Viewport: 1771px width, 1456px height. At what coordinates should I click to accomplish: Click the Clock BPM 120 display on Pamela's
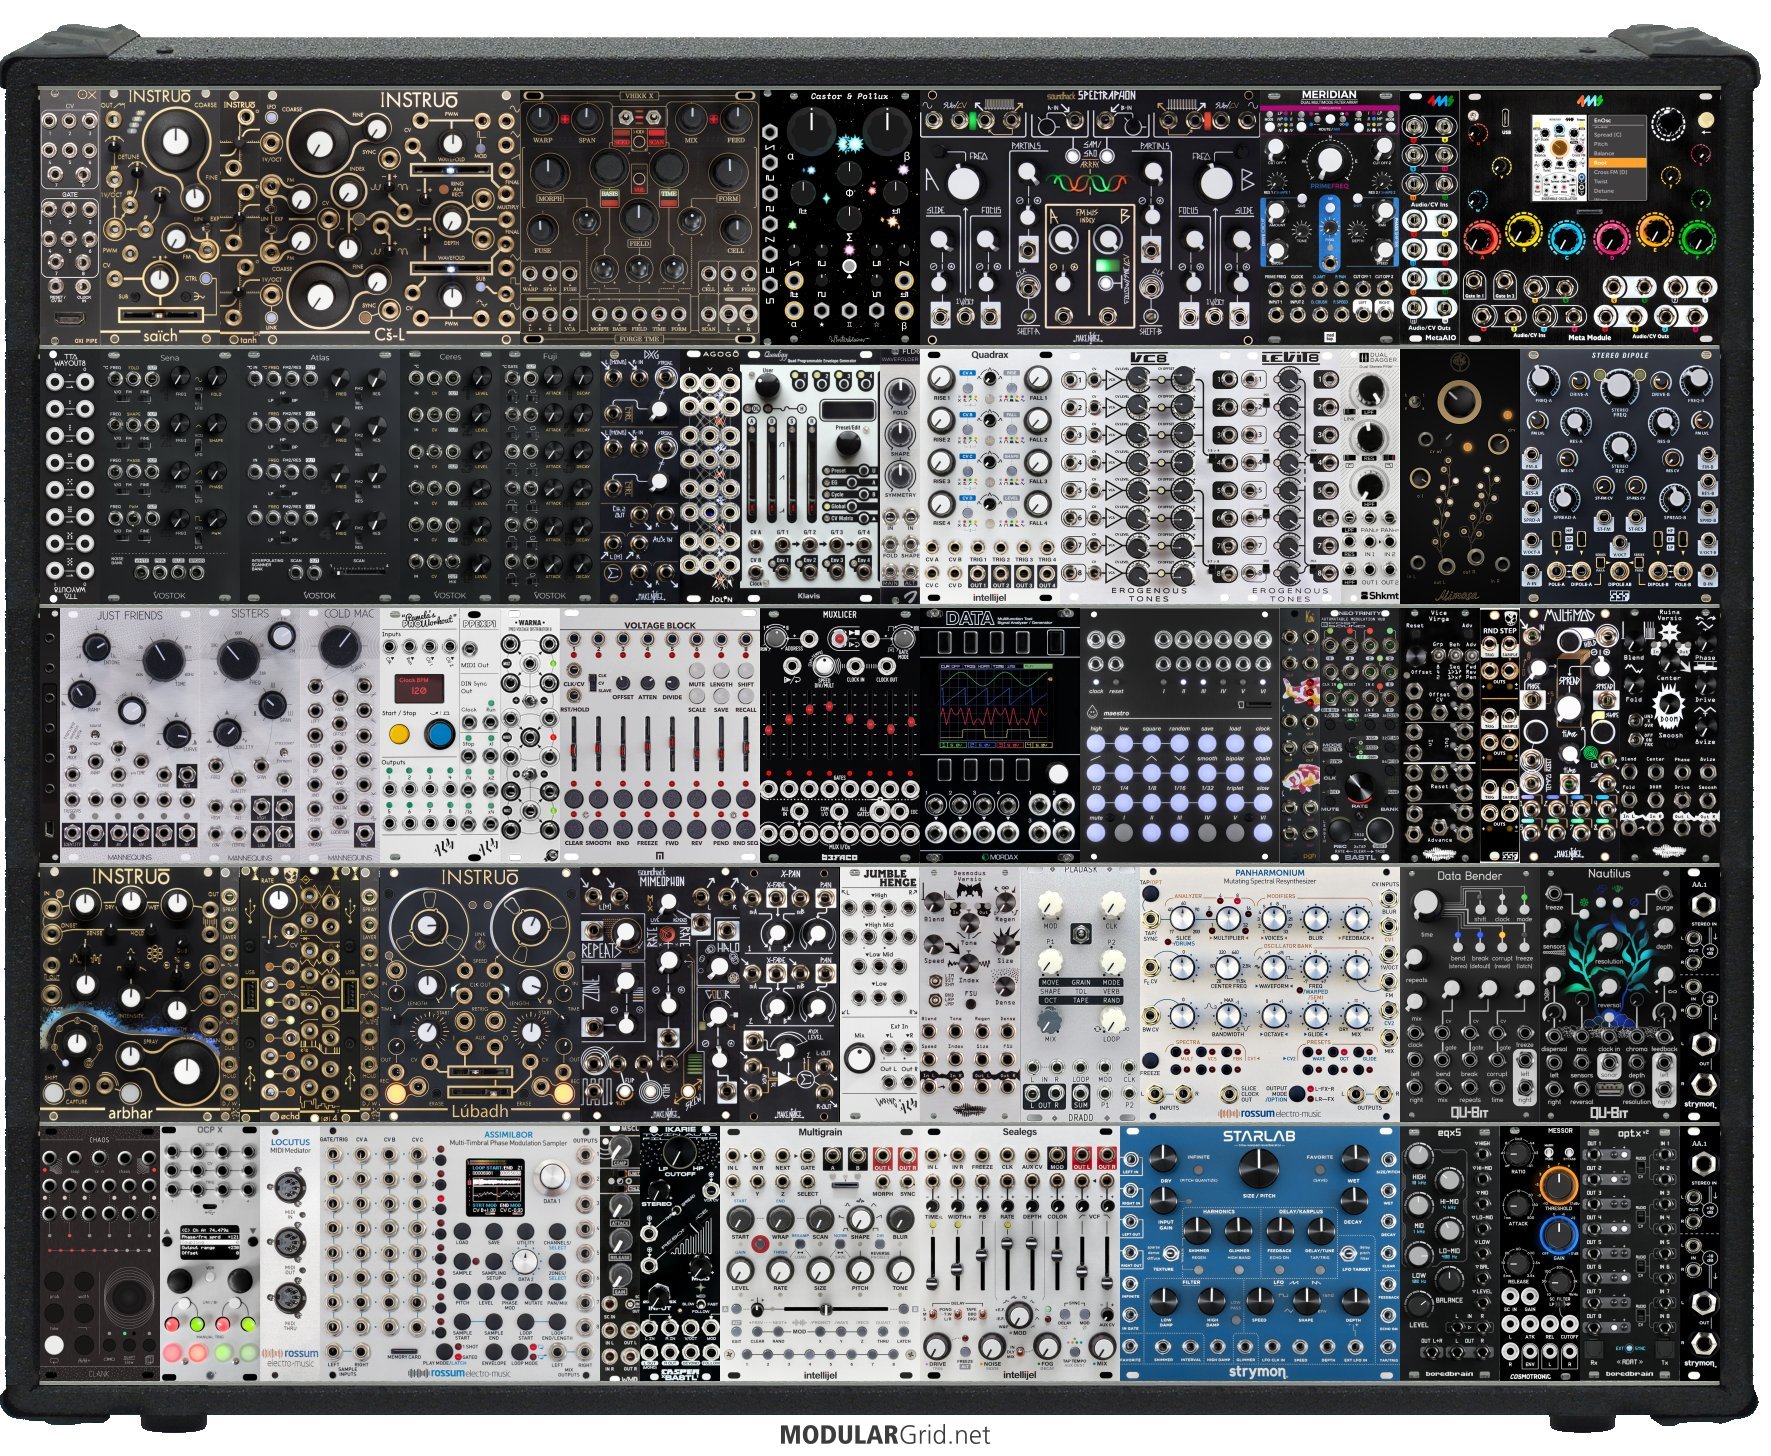coord(420,688)
